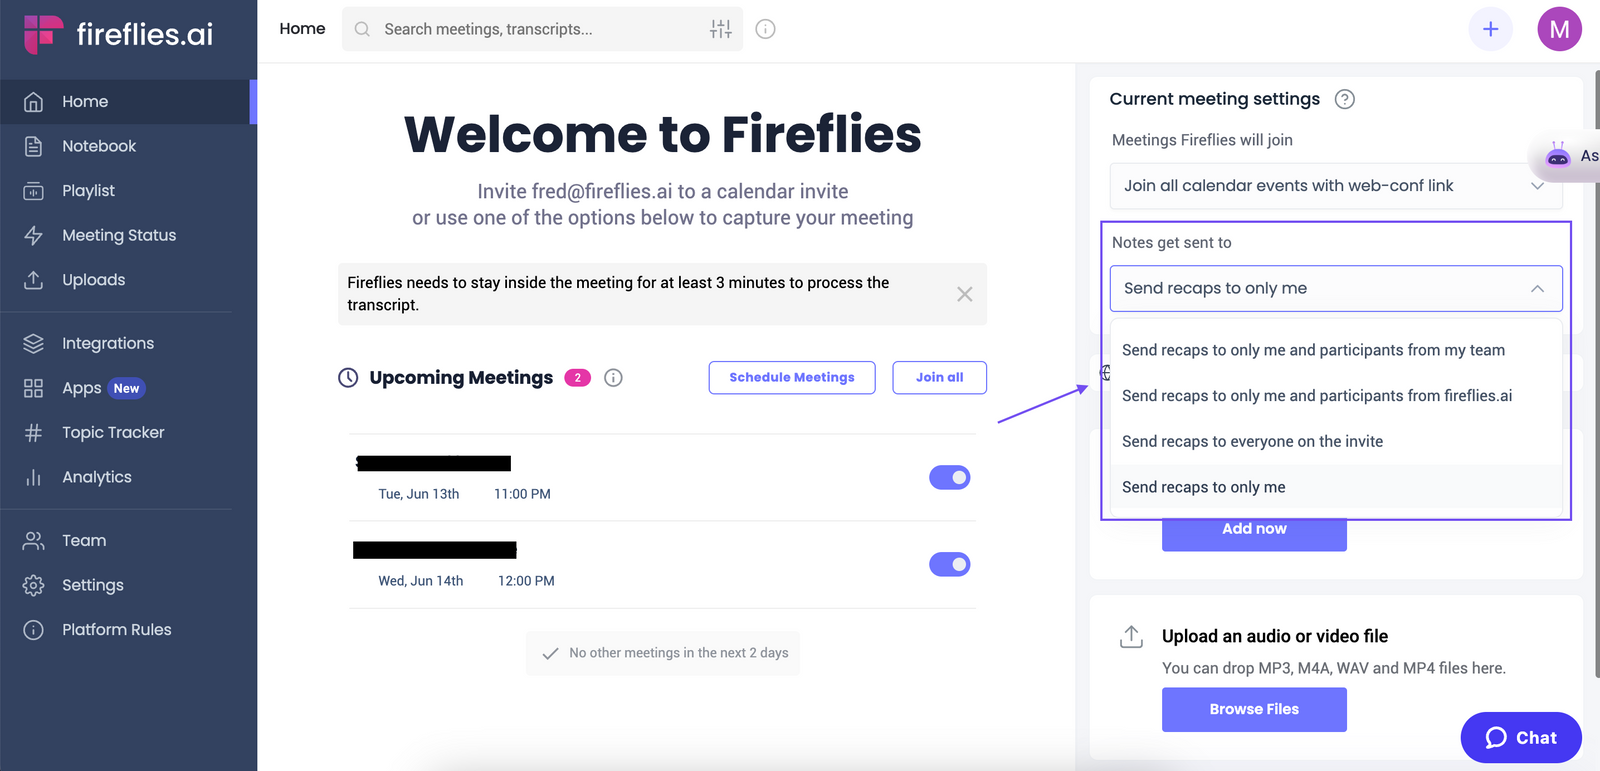View Meeting Status in the sidebar
This screenshot has height=771, width=1600.
(118, 235)
